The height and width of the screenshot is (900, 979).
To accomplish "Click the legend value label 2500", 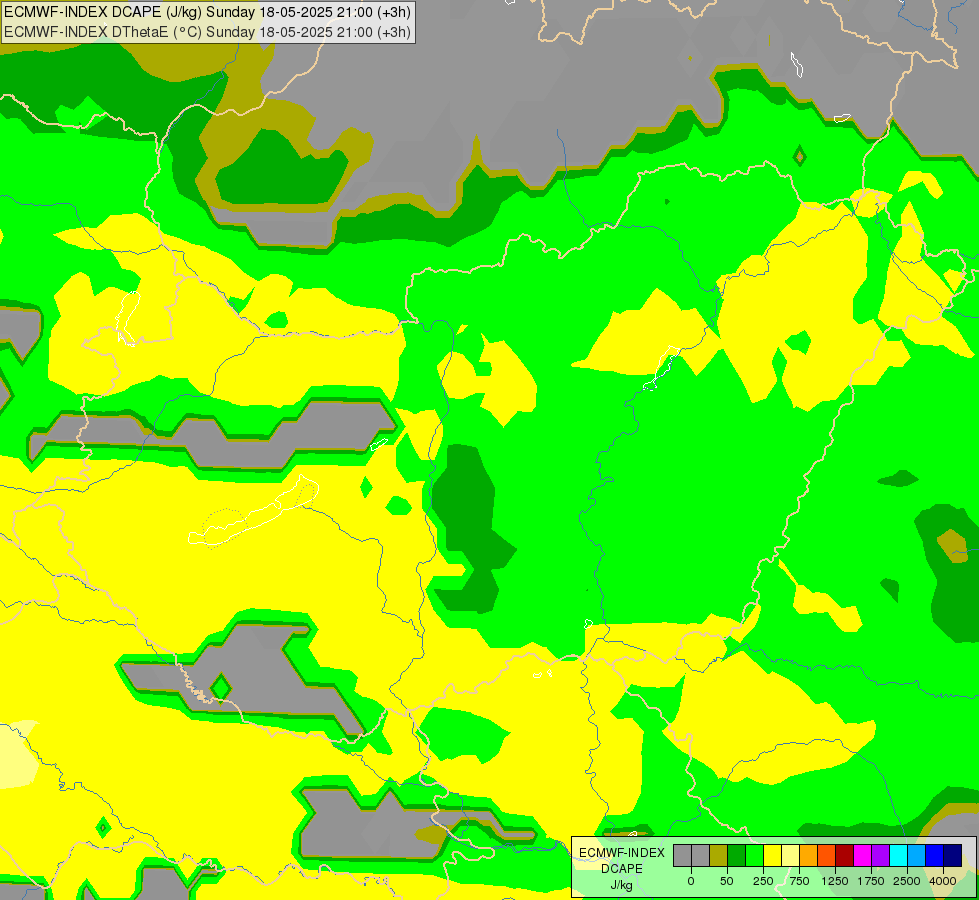I will tap(907, 881).
